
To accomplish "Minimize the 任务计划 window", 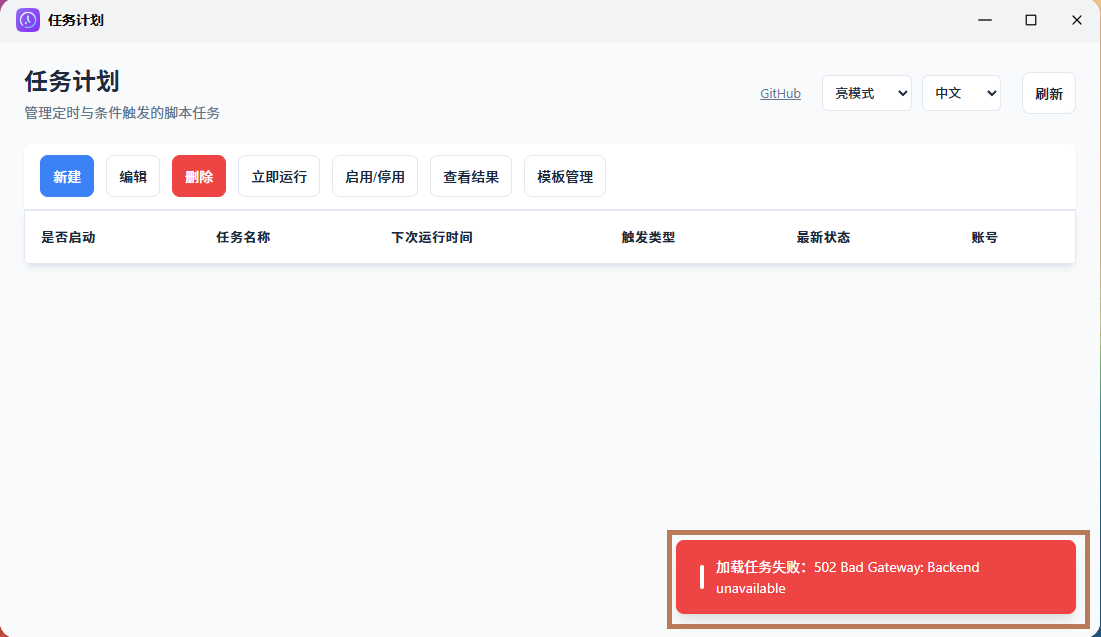I will click(984, 20).
